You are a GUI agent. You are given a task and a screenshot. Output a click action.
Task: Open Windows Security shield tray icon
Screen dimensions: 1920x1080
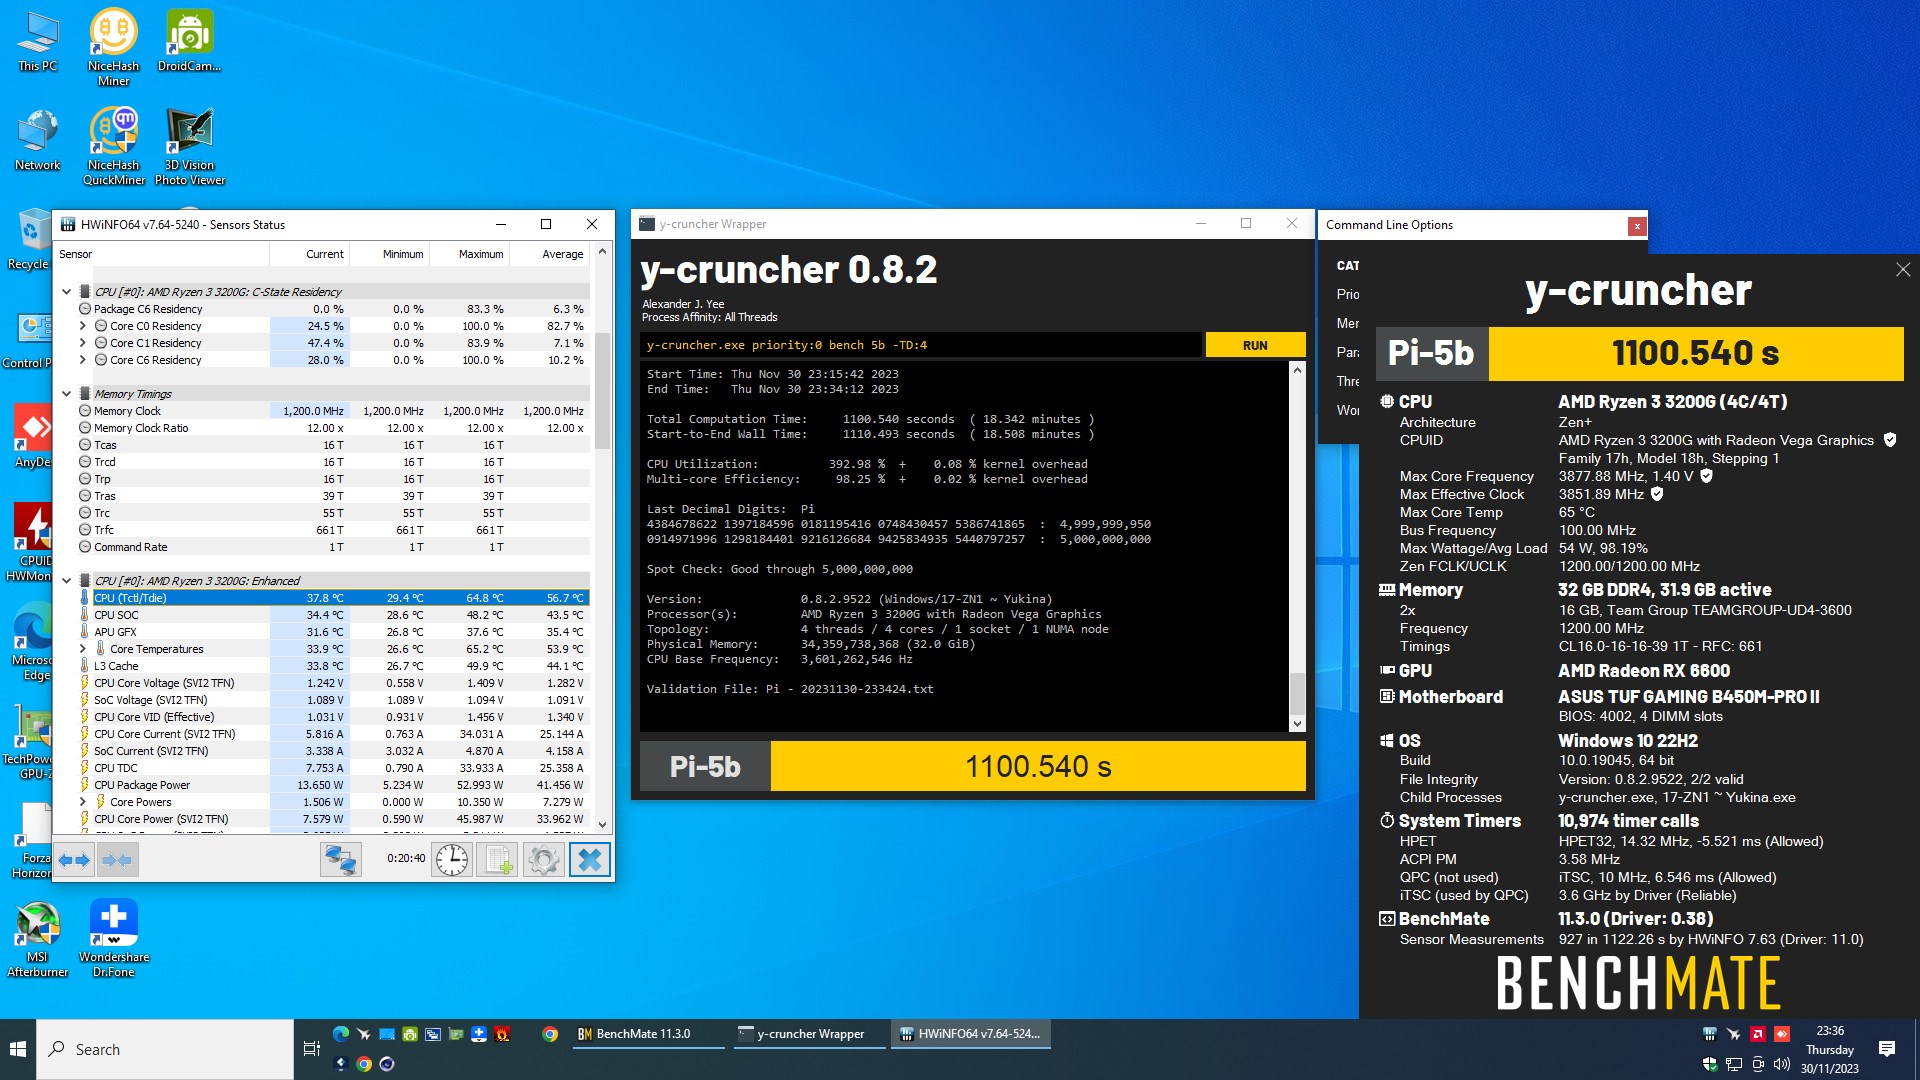[x=1710, y=1064]
